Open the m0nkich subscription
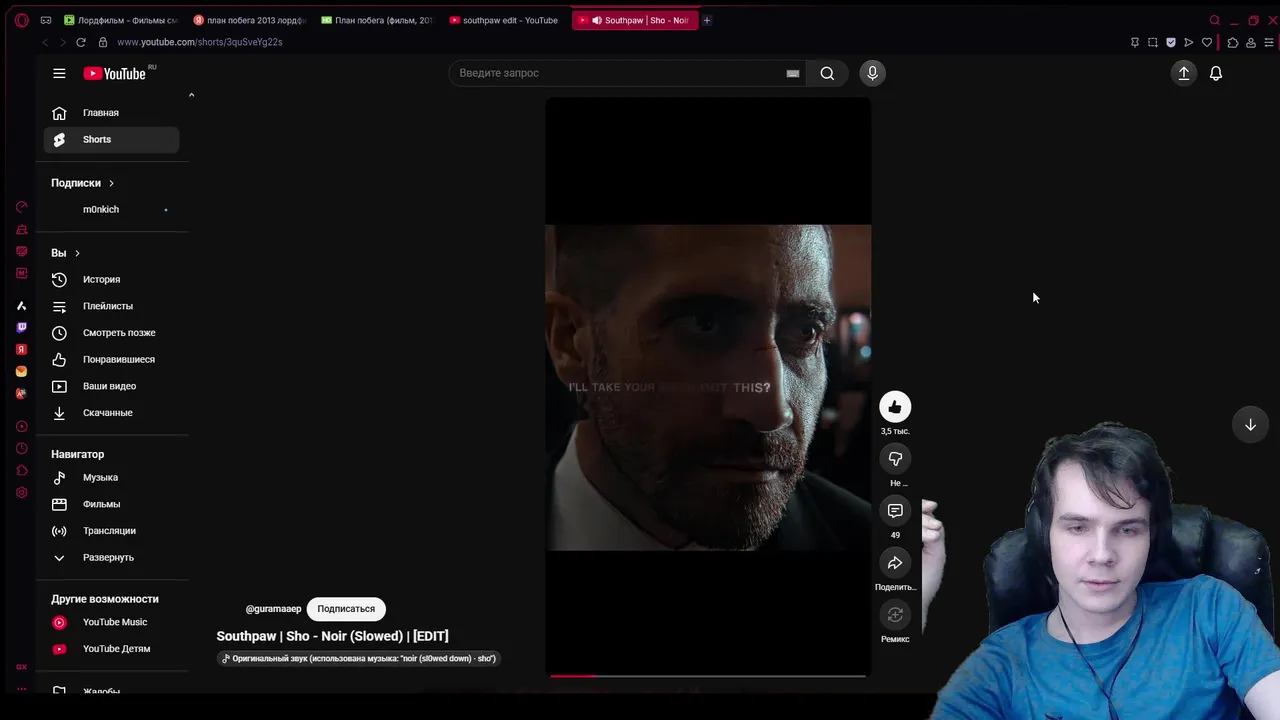The image size is (1280, 720). click(111, 210)
